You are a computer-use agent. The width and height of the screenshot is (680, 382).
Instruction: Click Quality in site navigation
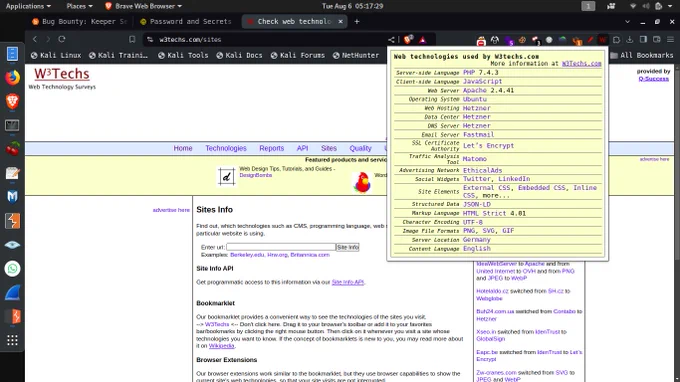pyautogui.click(x=360, y=148)
